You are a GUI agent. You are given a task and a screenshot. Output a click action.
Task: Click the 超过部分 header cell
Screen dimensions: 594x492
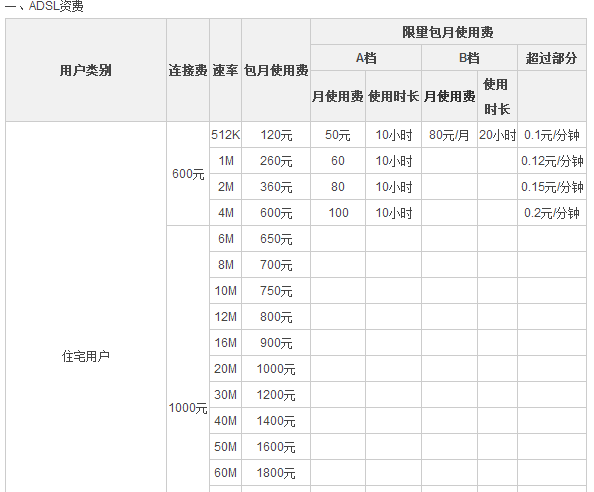[552, 58]
